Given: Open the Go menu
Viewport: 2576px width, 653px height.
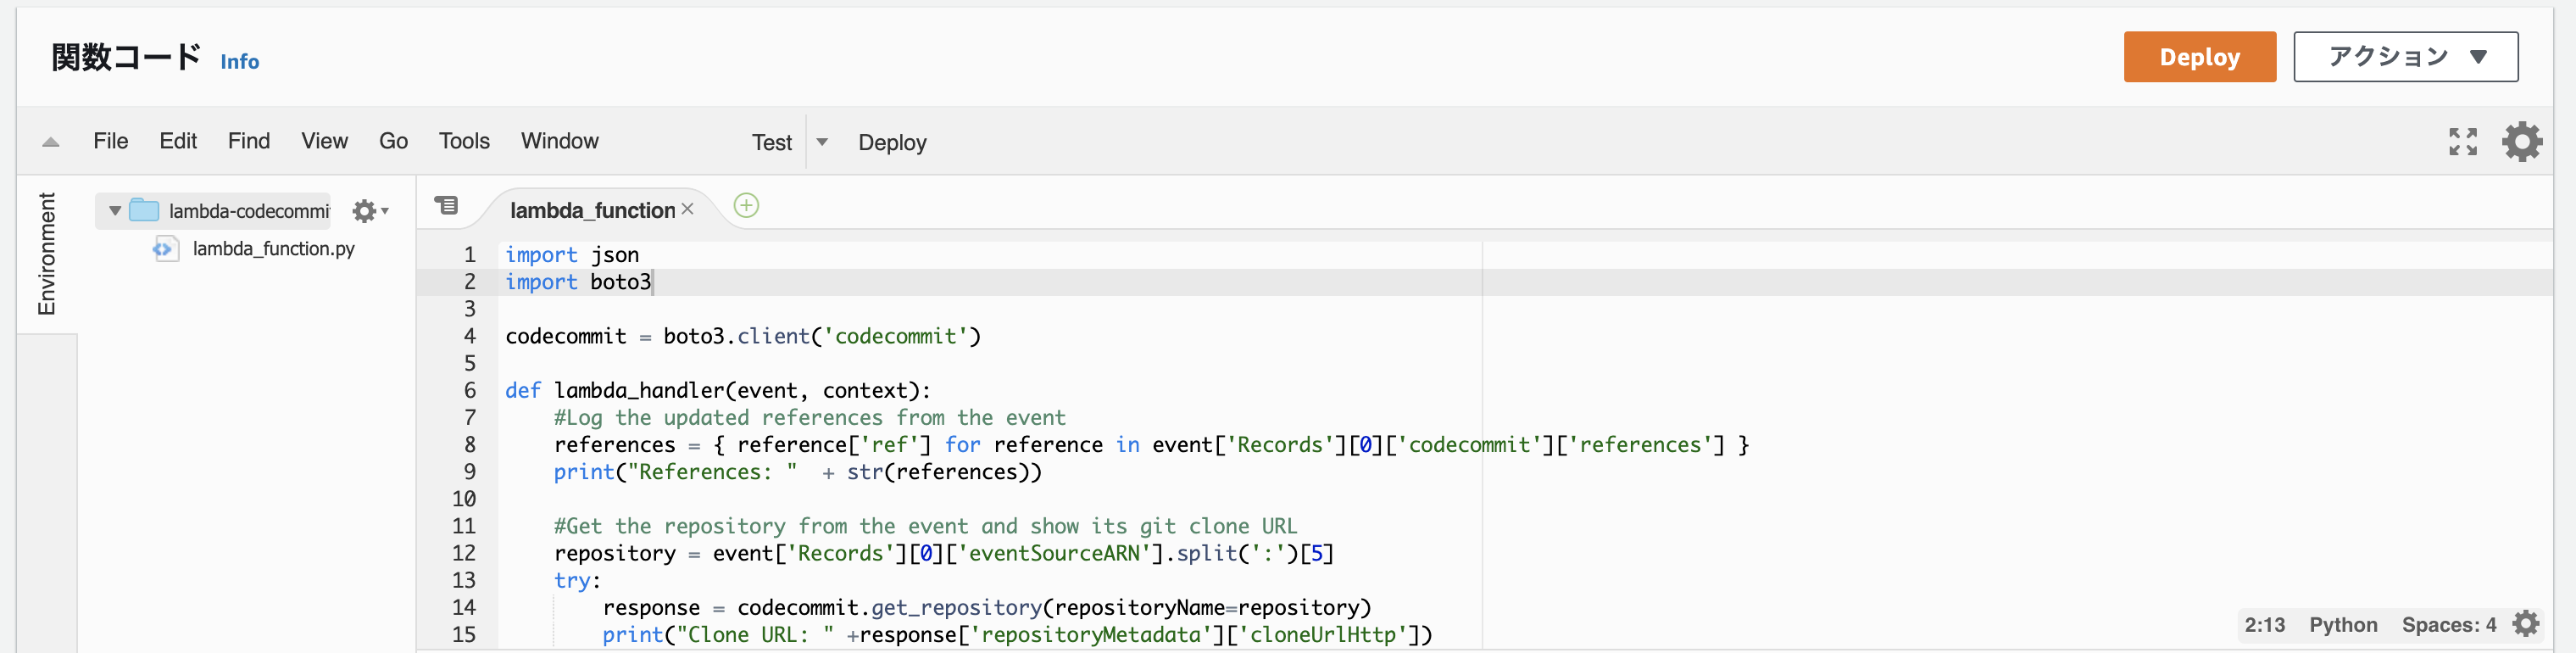Looking at the screenshot, I should pyautogui.click(x=393, y=141).
